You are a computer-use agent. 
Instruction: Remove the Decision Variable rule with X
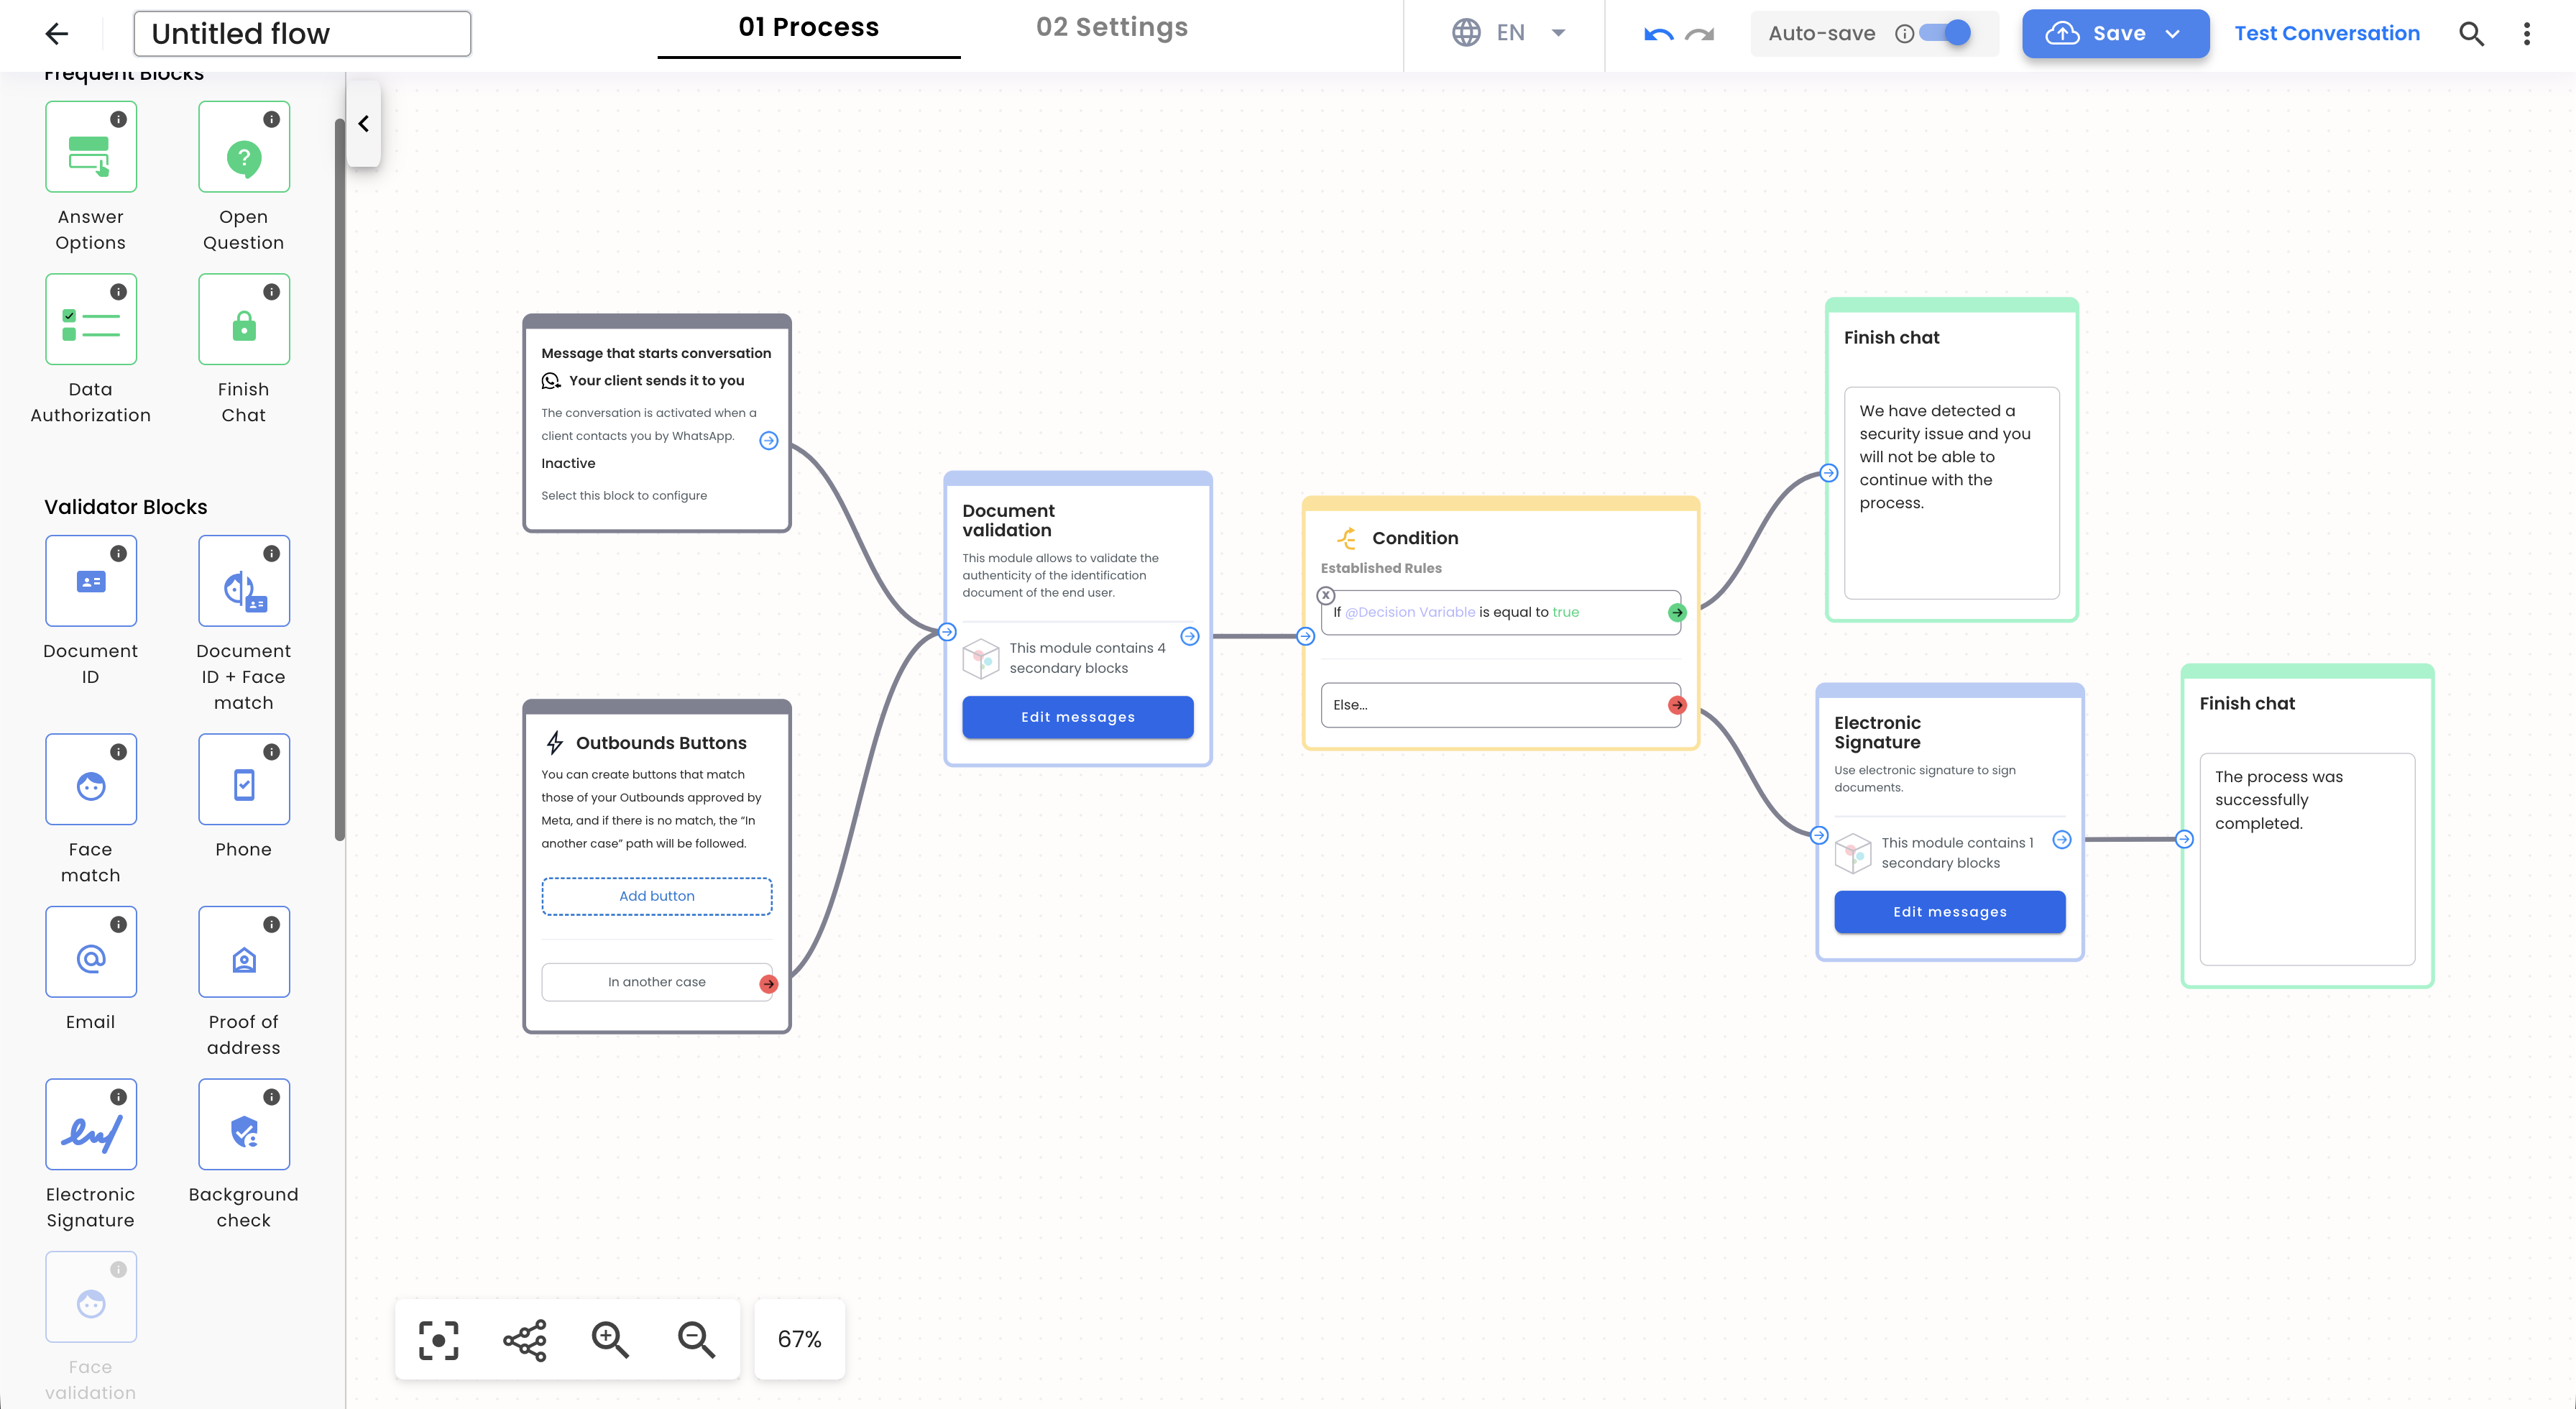coord(1326,595)
